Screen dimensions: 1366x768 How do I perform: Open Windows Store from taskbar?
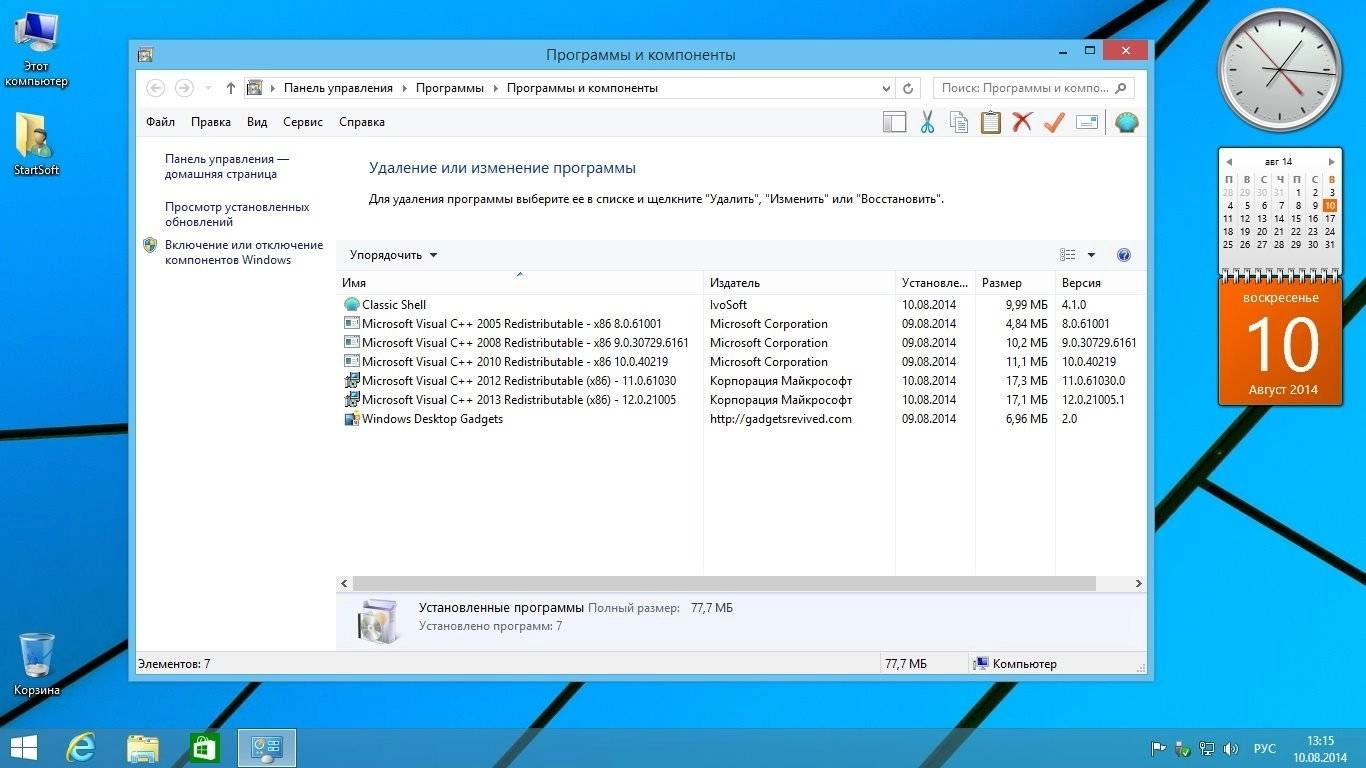point(204,747)
